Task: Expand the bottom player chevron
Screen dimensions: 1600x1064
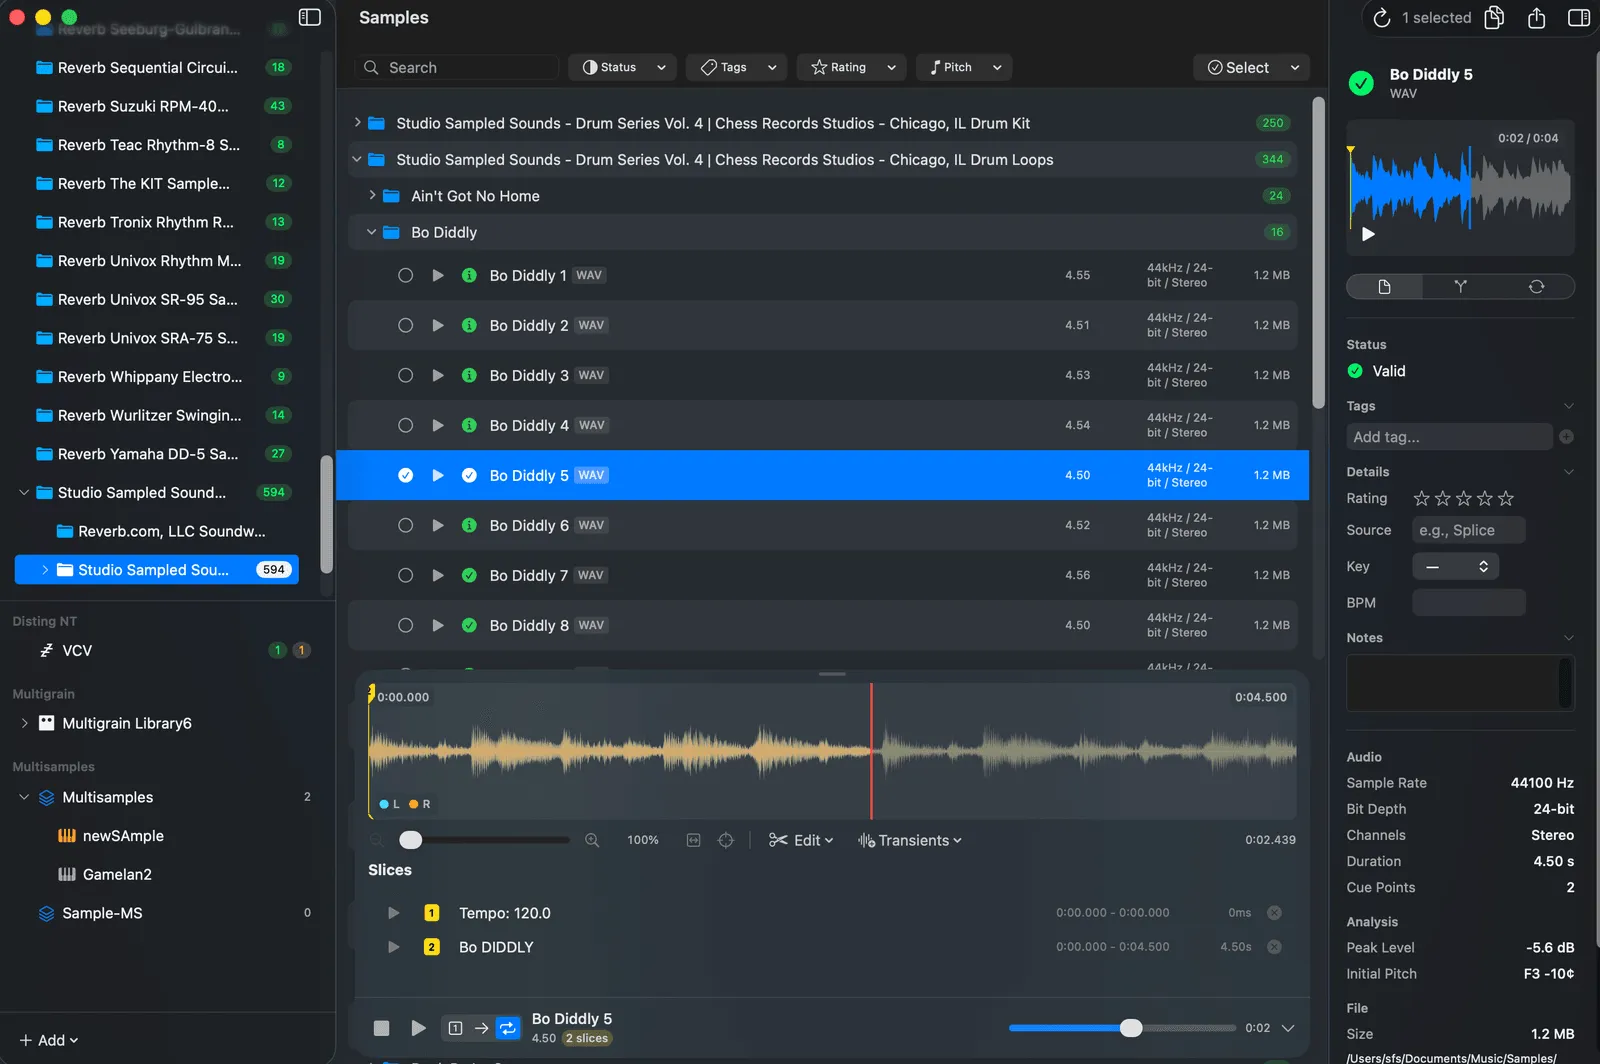Action: (x=1288, y=1028)
